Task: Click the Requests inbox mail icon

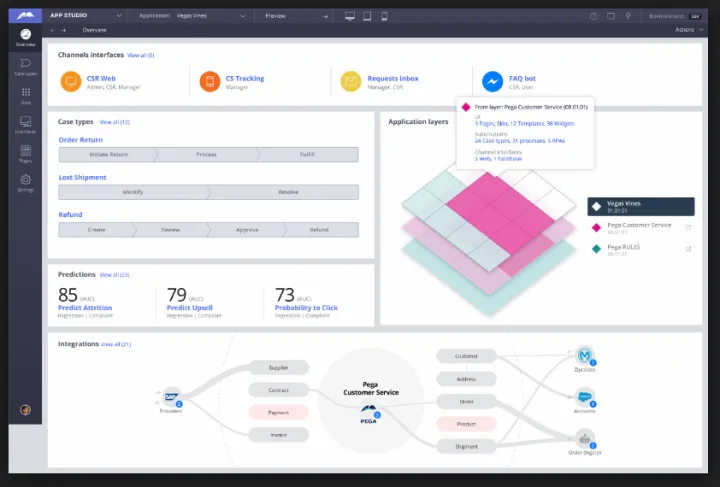Action: [x=350, y=81]
